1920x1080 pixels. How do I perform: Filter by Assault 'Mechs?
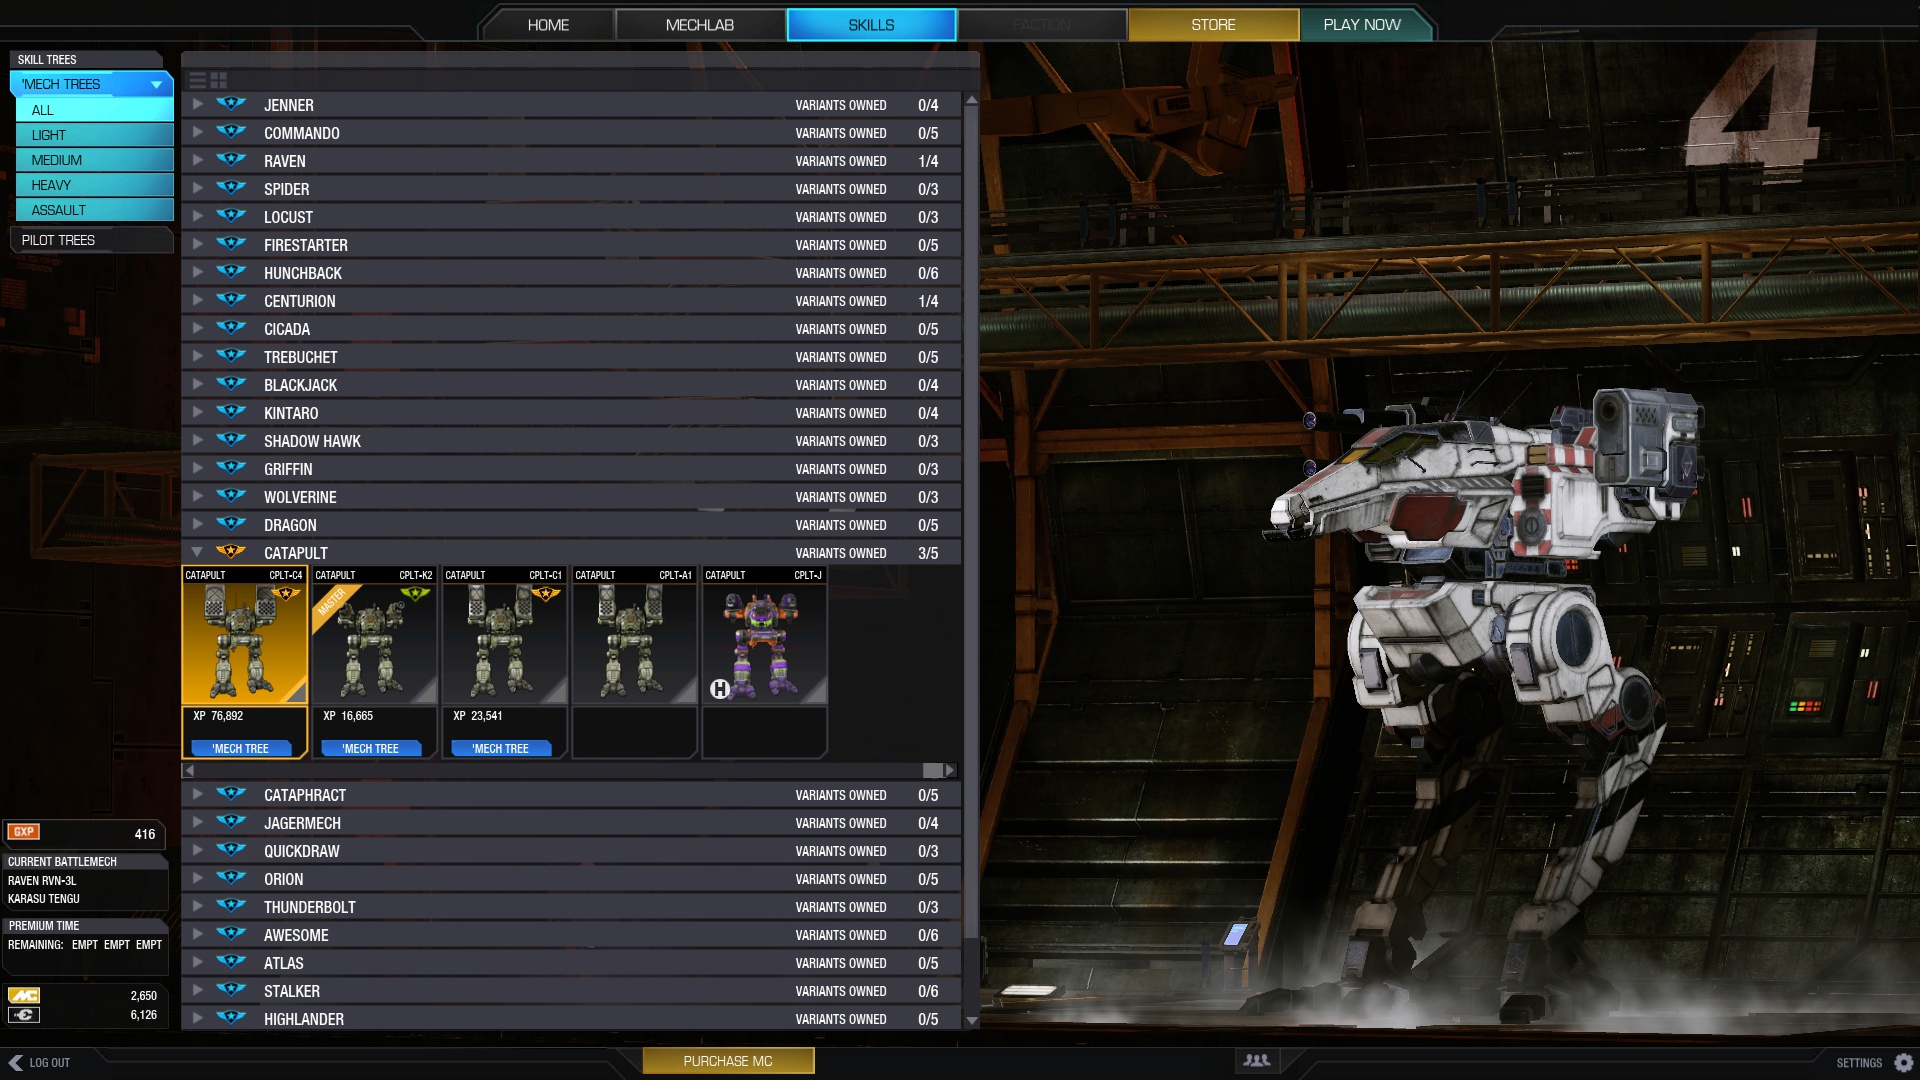[95, 210]
